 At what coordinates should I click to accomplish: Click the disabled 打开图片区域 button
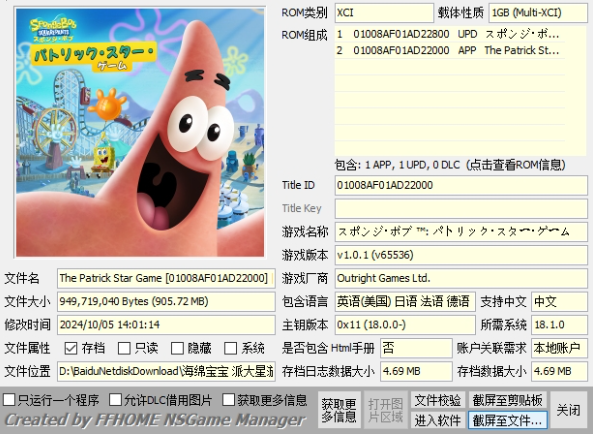tap(385, 410)
